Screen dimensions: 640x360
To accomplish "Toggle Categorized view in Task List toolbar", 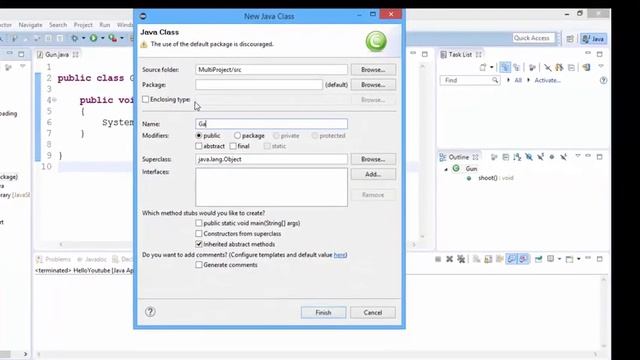I will click(505, 67).
